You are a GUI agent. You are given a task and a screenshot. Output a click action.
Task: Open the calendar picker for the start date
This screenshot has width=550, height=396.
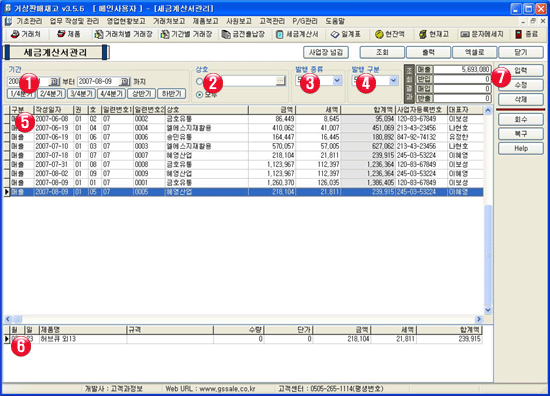pyautogui.click(x=54, y=82)
